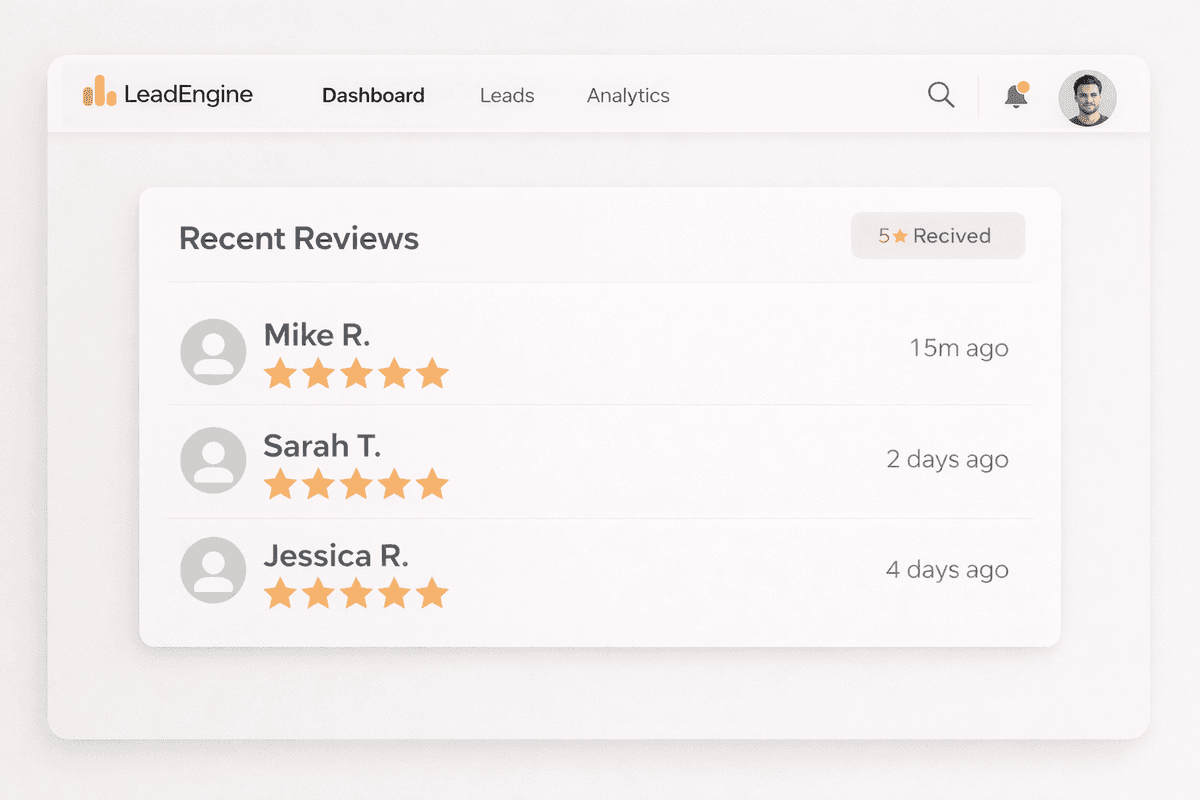1200x800 pixels.
Task: Open the search icon in the navbar
Action: (940, 94)
